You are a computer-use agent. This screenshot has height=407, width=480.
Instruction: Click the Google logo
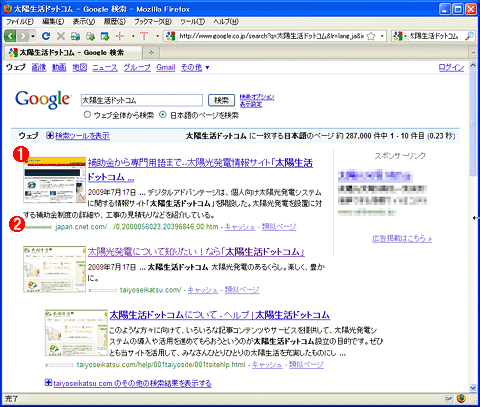pos(43,99)
